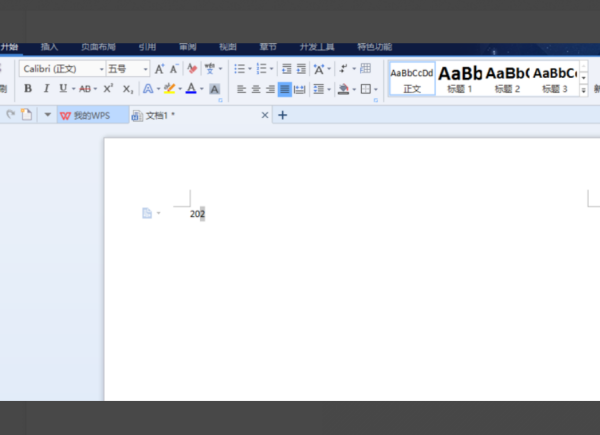The width and height of the screenshot is (600, 435).
Task: Insert a bulleted list
Action: pyautogui.click(x=239, y=69)
